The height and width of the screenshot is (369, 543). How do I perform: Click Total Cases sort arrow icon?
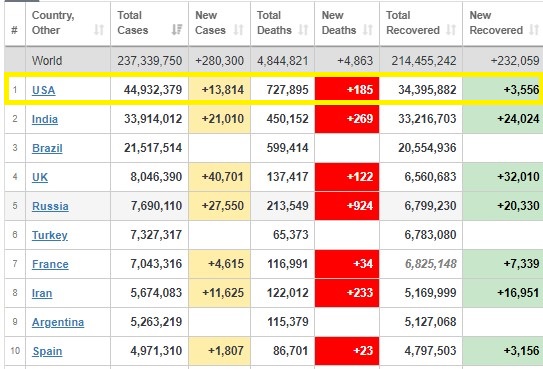tap(177, 30)
